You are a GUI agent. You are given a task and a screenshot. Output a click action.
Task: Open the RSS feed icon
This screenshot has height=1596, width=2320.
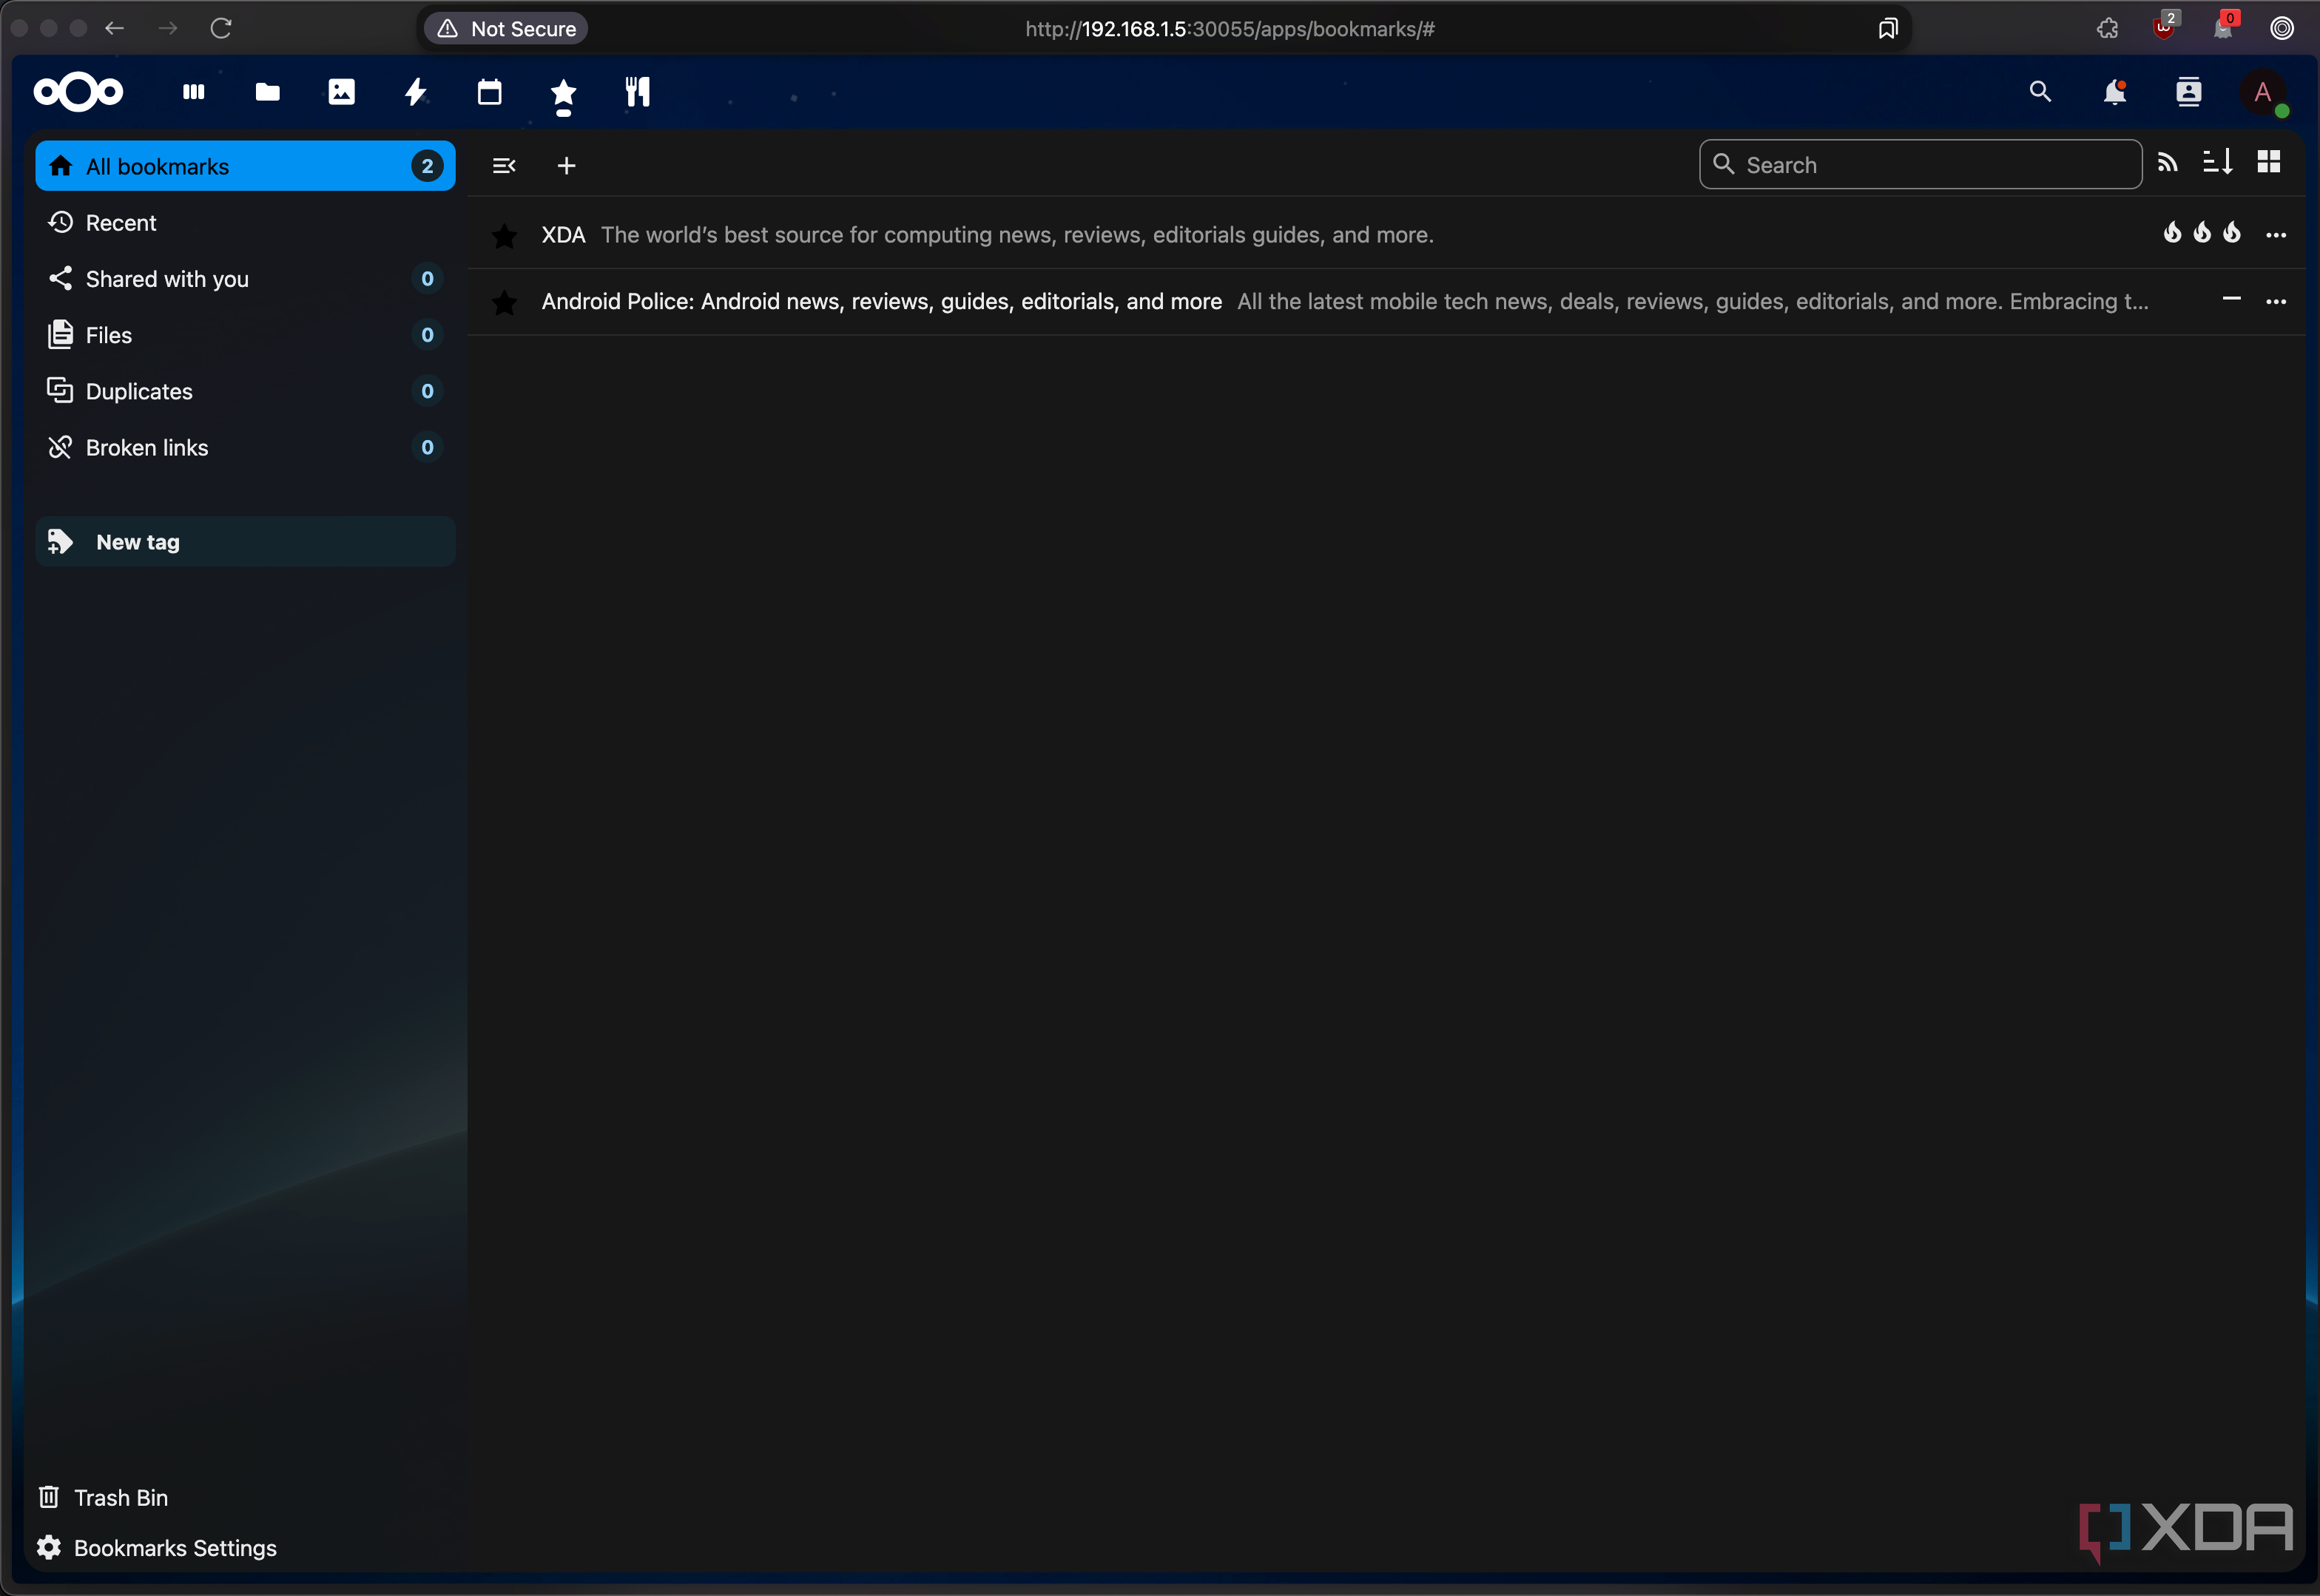point(2167,163)
